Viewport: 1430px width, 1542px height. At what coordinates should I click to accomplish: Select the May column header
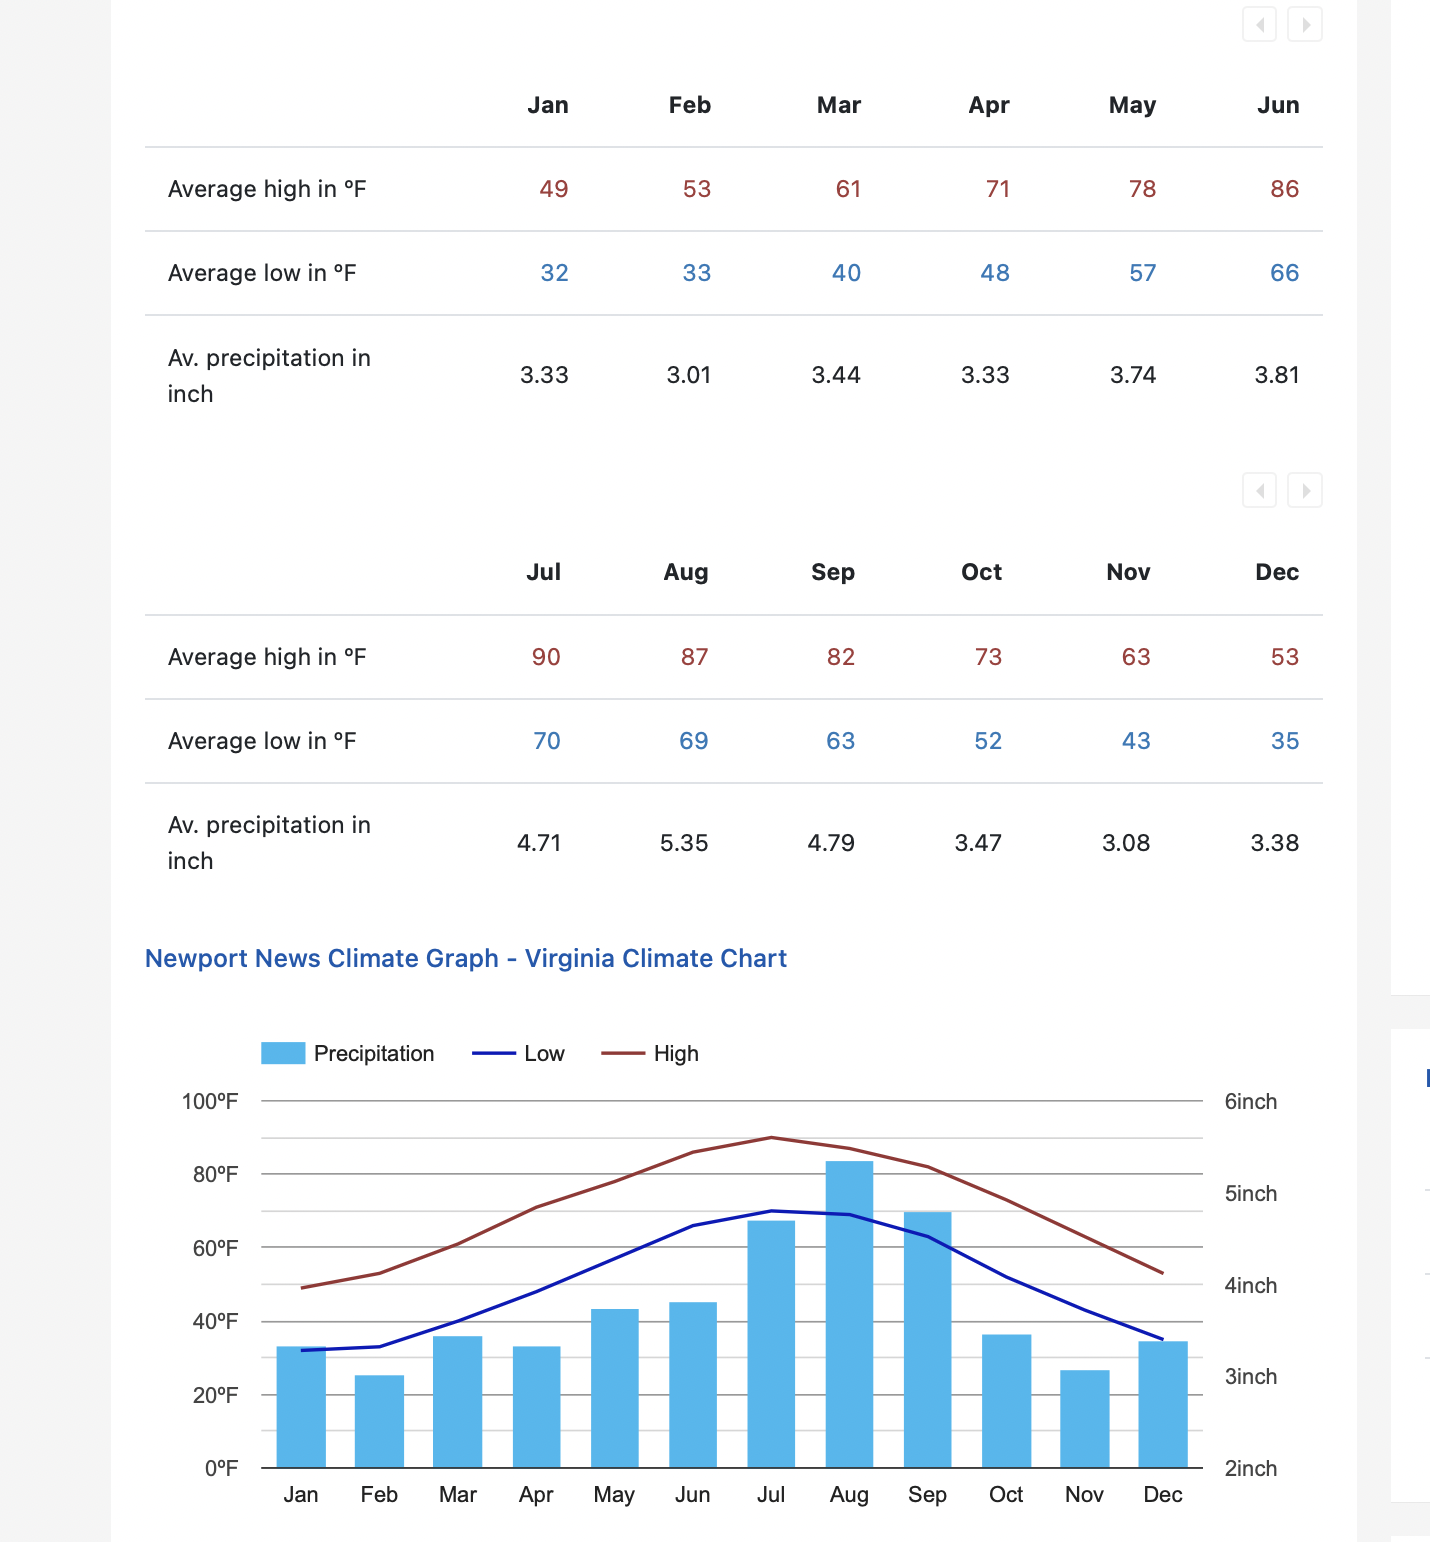1133,105
